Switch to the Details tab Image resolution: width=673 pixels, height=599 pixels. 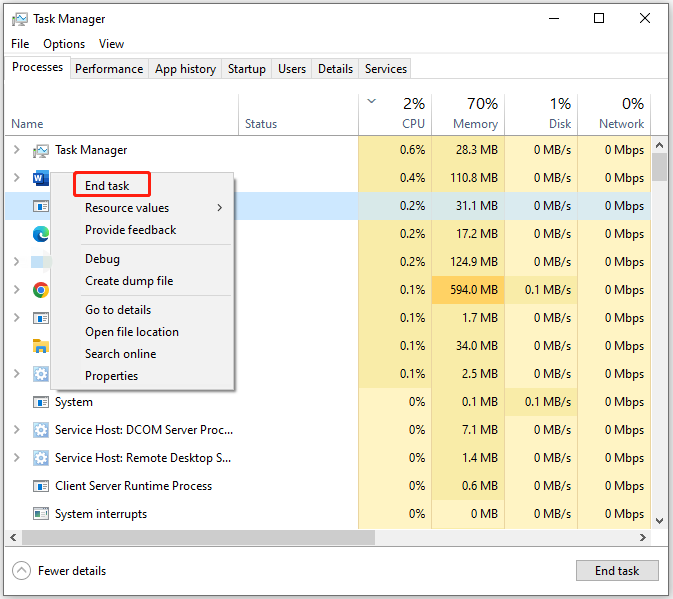pos(335,69)
